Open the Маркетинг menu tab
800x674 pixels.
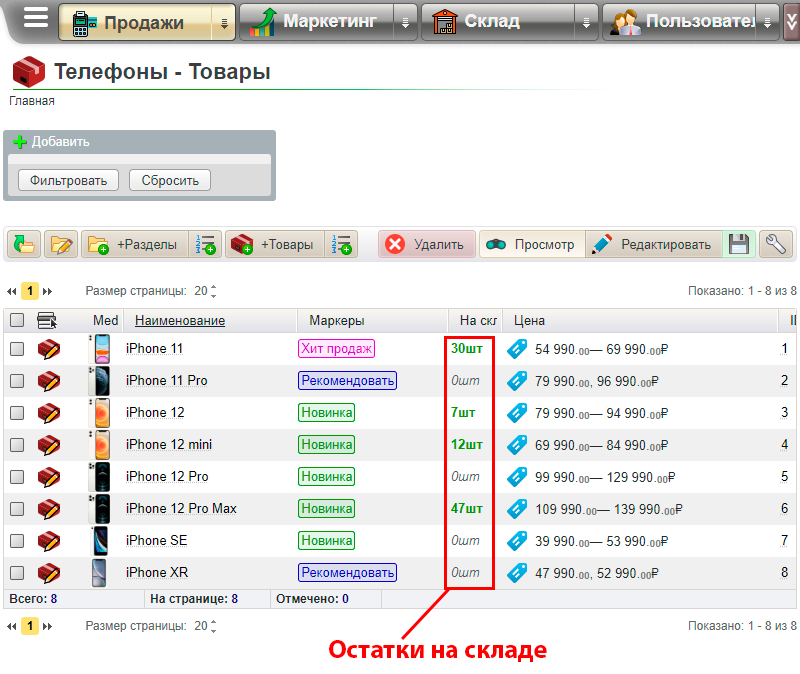point(317,22)
